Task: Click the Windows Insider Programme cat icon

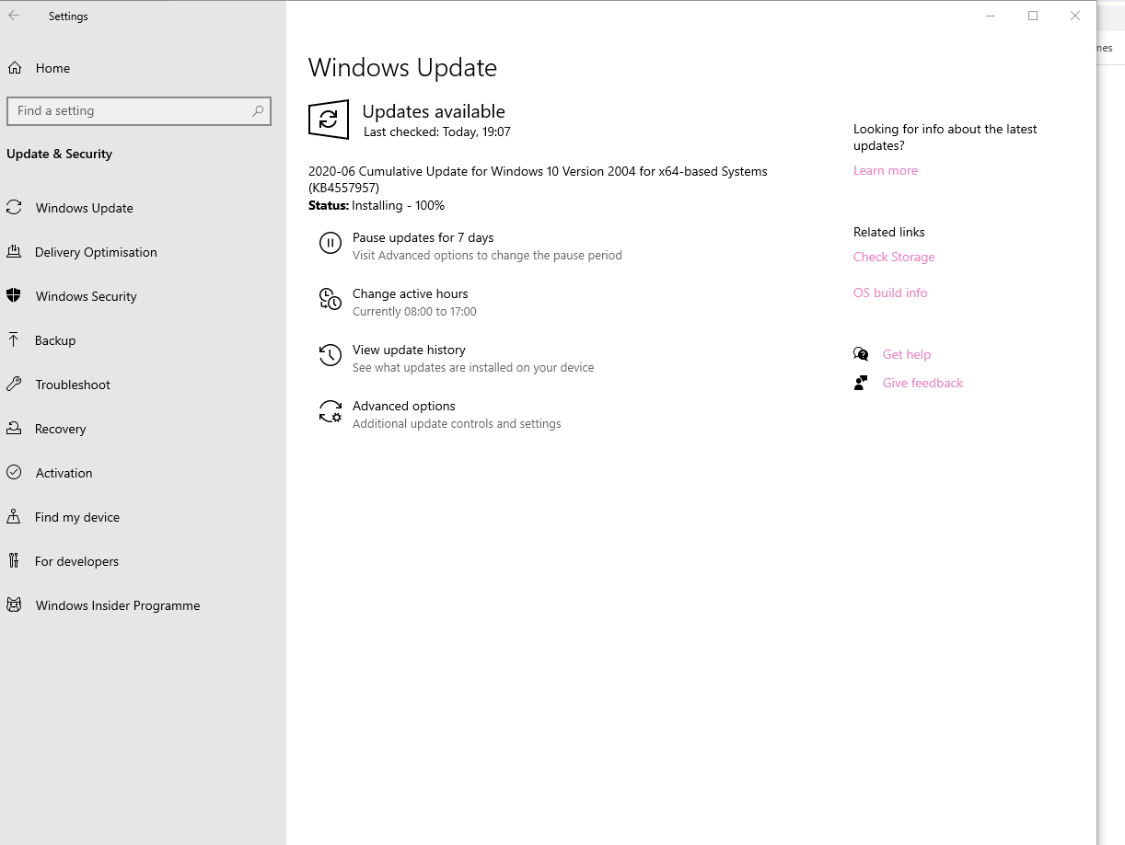Action: point(14,605)
